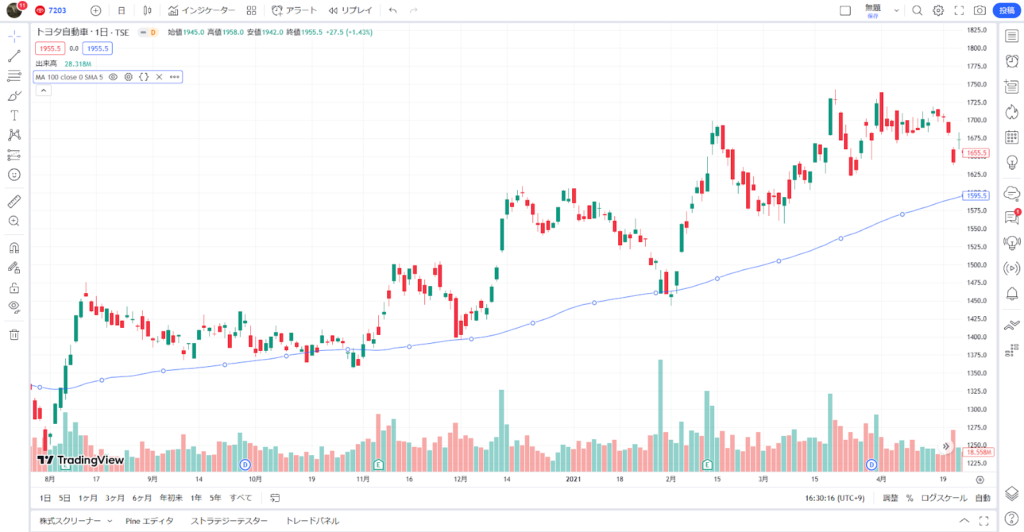Open the data window panel icon

coord(1012,86)
